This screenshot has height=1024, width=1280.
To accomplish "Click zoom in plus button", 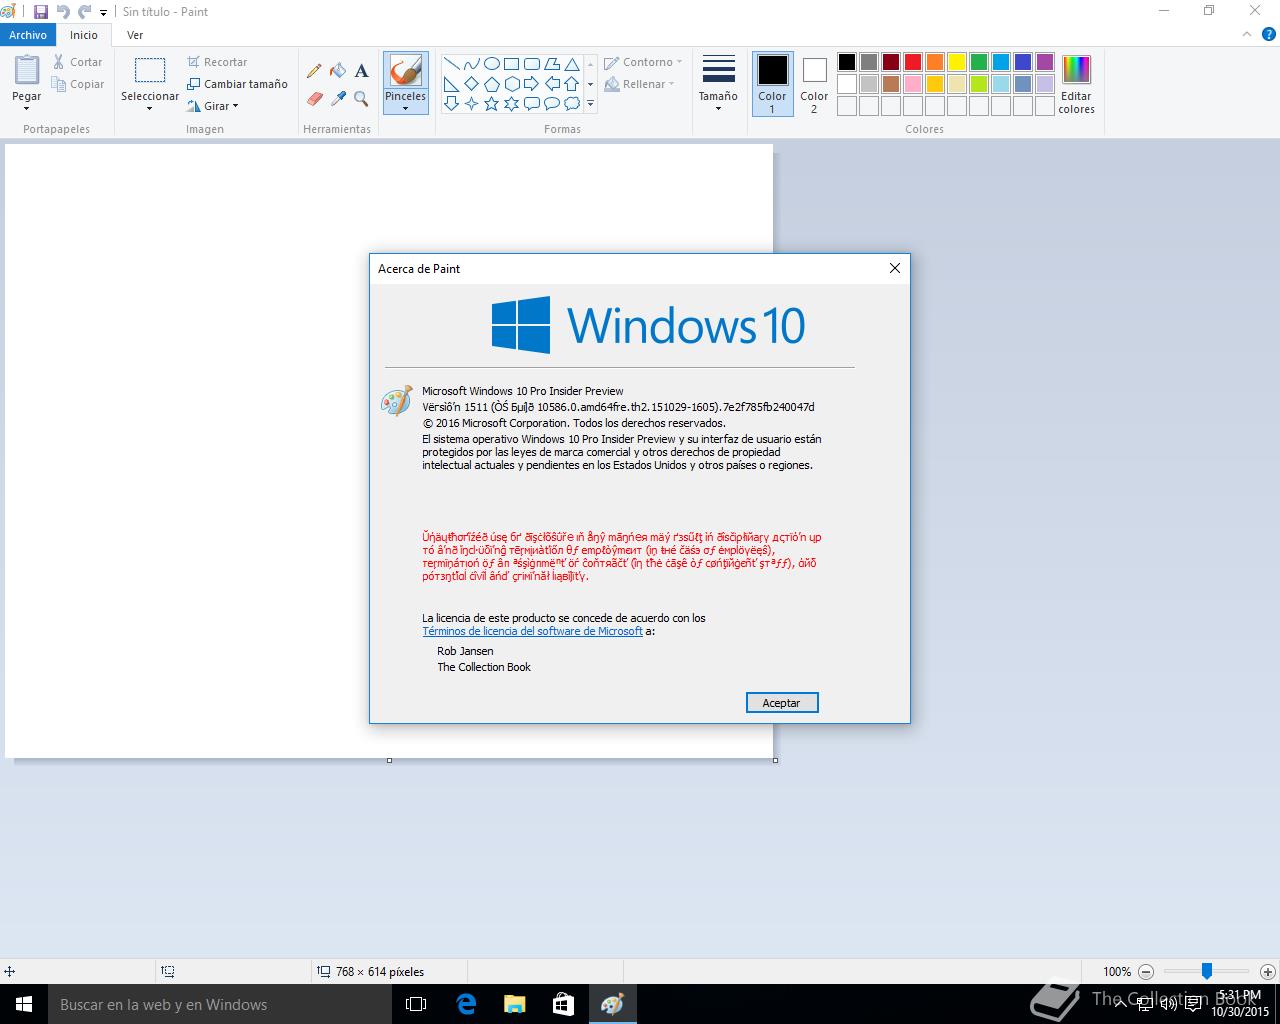I will (x=1268, y=971).
